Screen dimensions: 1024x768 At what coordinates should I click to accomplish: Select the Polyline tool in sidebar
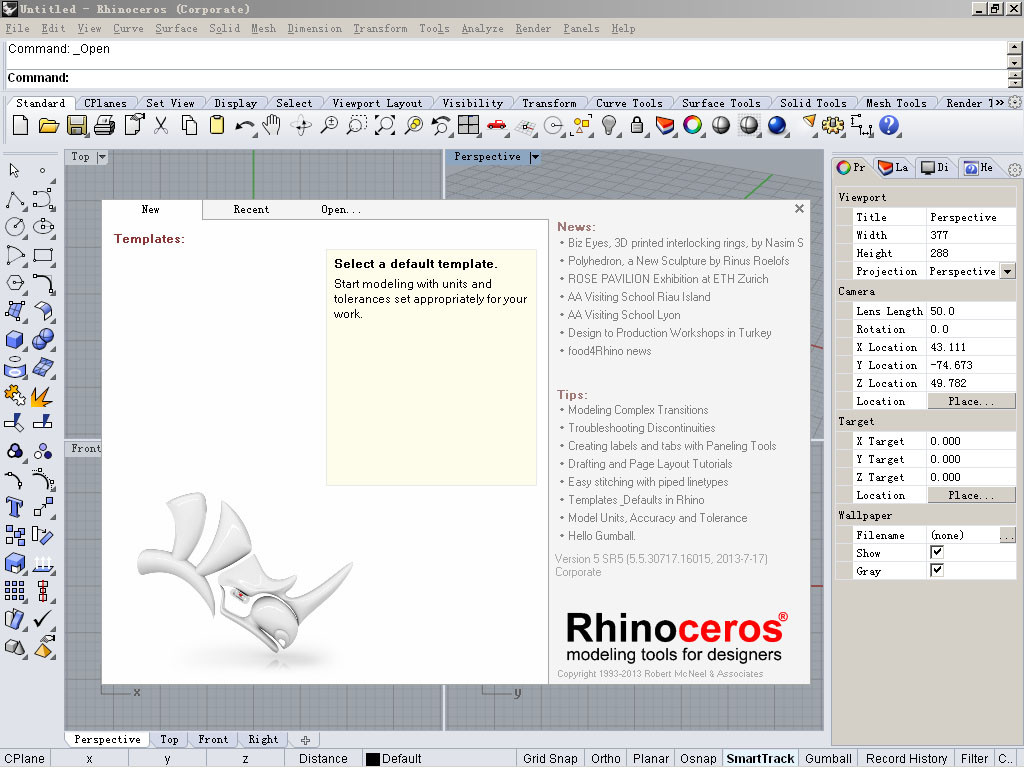click(15, 199)
